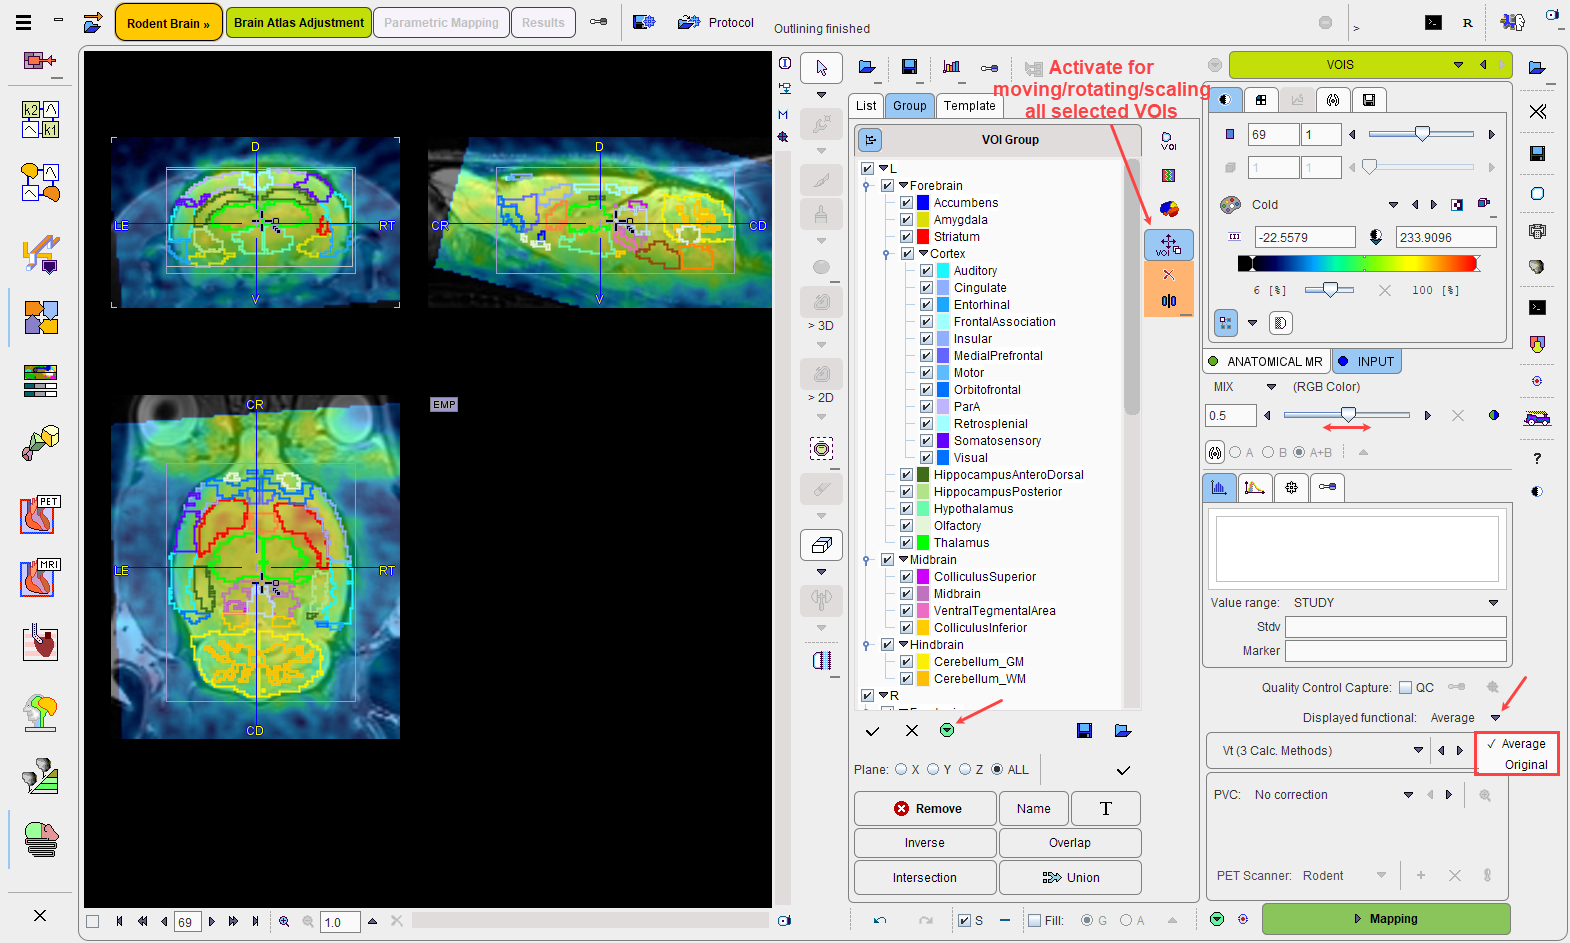Open the help question mark icon
The width and height of the screenshot is (1570, 943).
point(1537,458)
